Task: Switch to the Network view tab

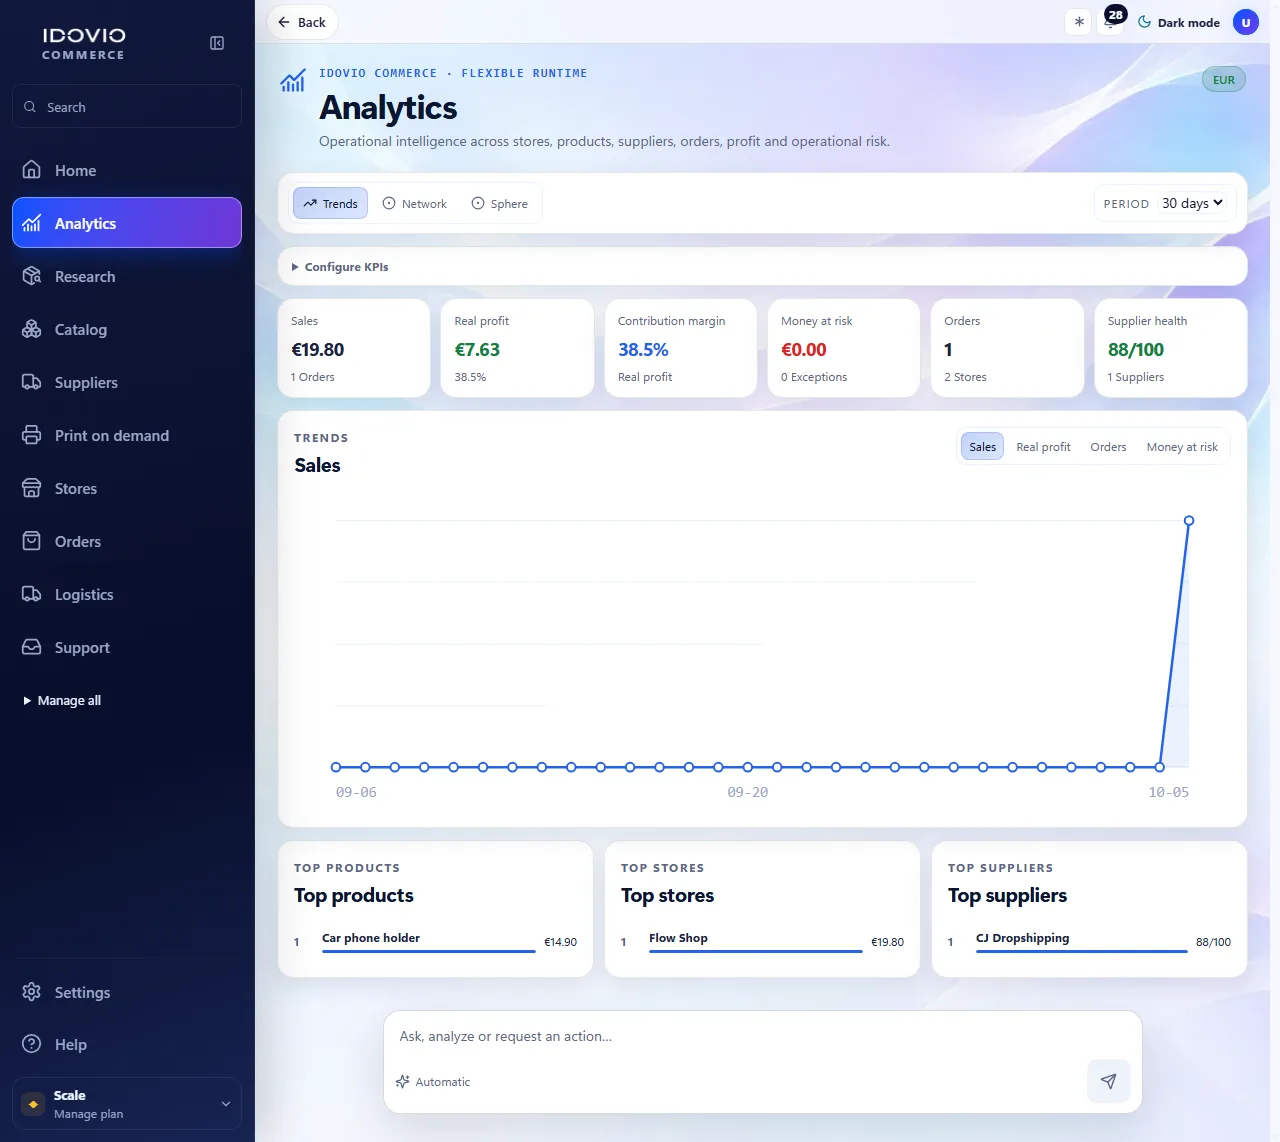Action: [415, 203]
